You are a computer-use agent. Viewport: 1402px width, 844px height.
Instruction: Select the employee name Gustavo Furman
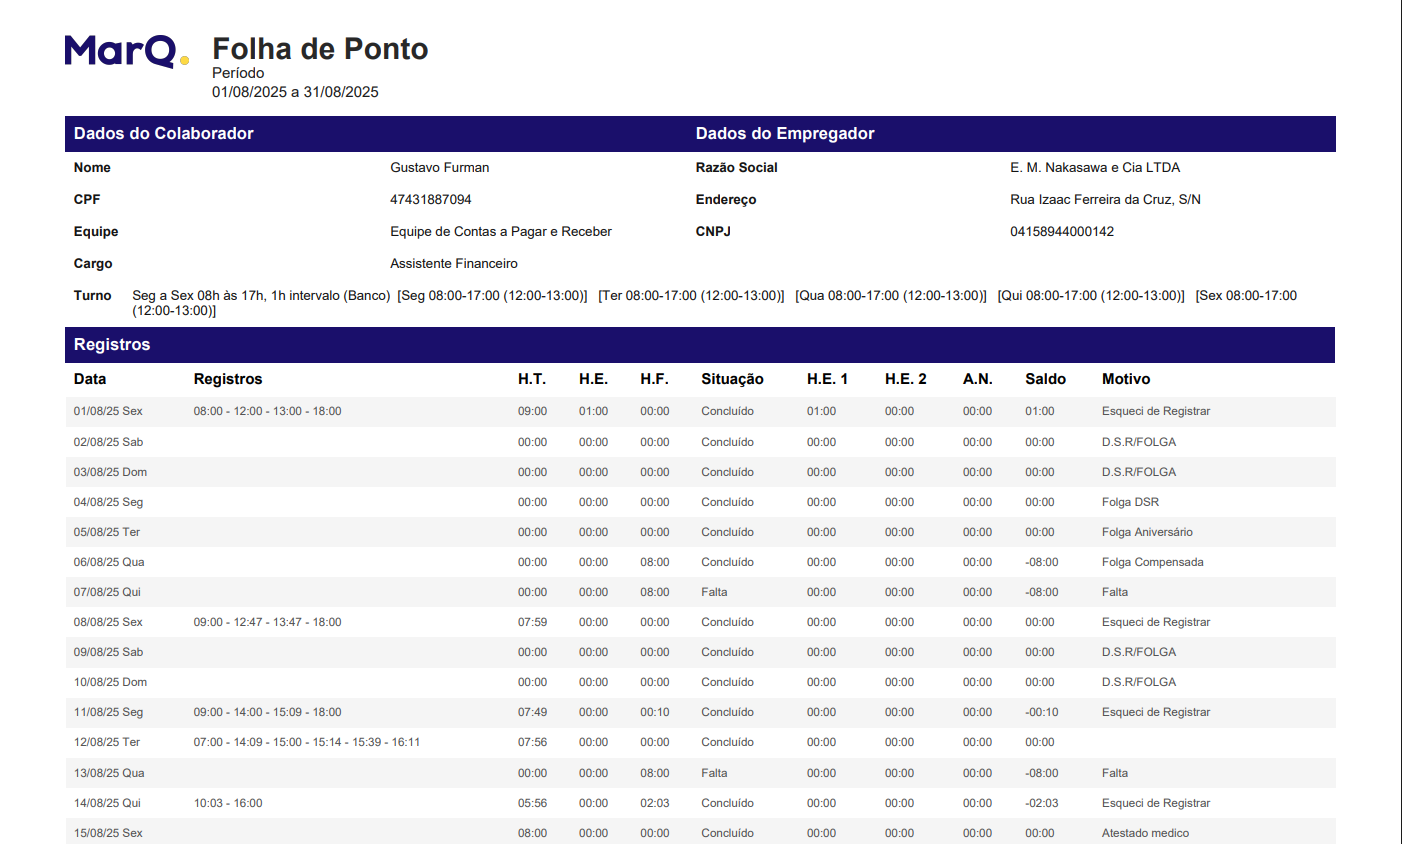click(439, 168)
